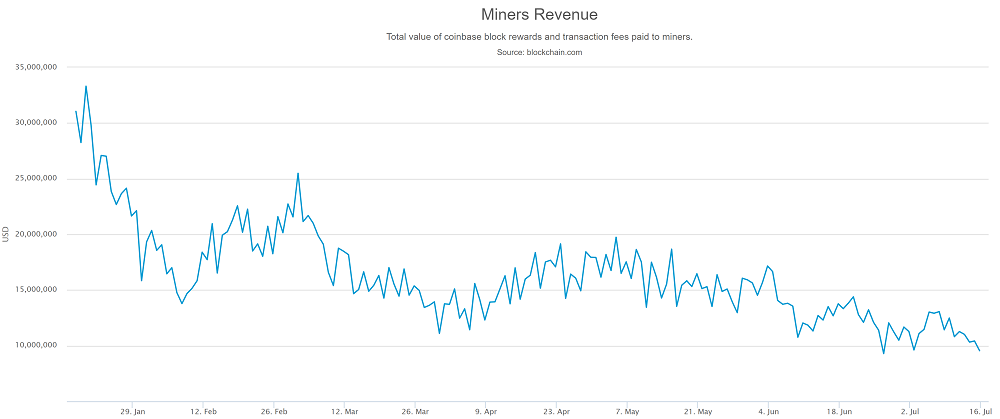Click the USD axis title
1000x419 pixels.
coord(6,235)
